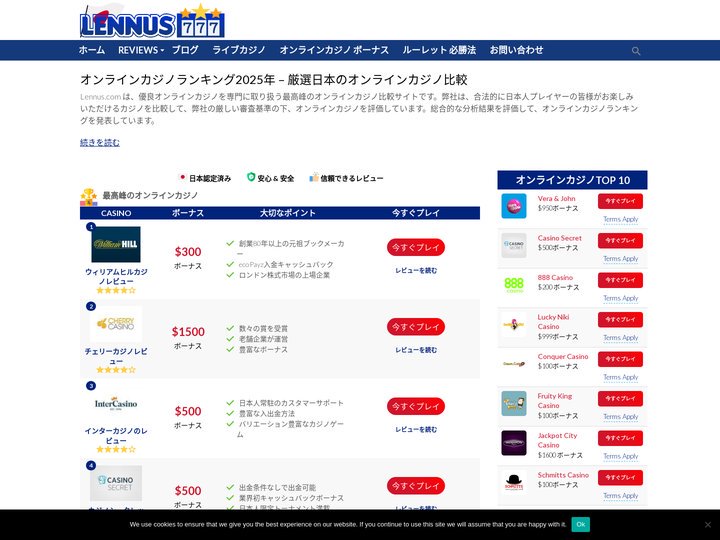
Task: Click the Cherry Casino logo
Action: (116, 324)
